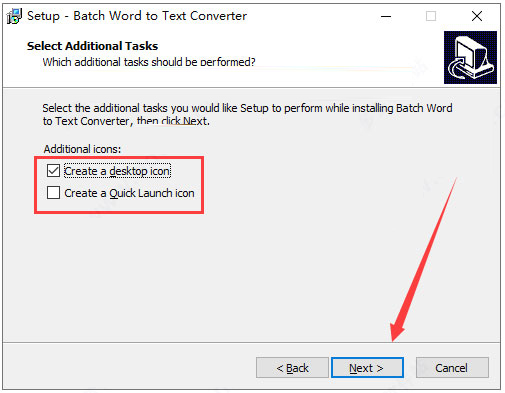Click the window title 'Setup - Batch Word to Text Converter'
The width and height of the screenshot is (505, 393).
[x=137, y=16]
